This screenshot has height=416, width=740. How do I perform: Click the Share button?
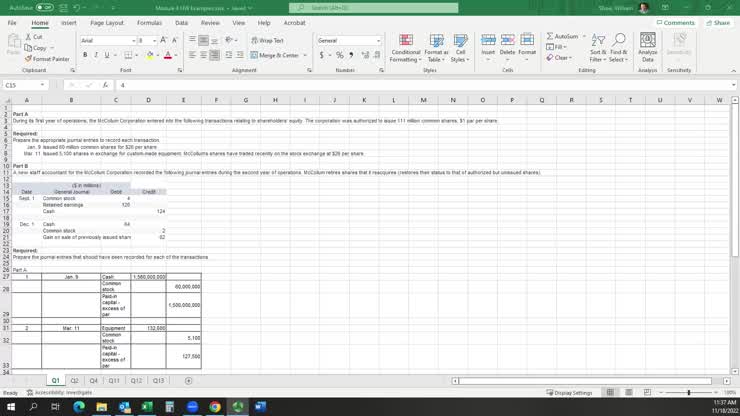(718, 23)
